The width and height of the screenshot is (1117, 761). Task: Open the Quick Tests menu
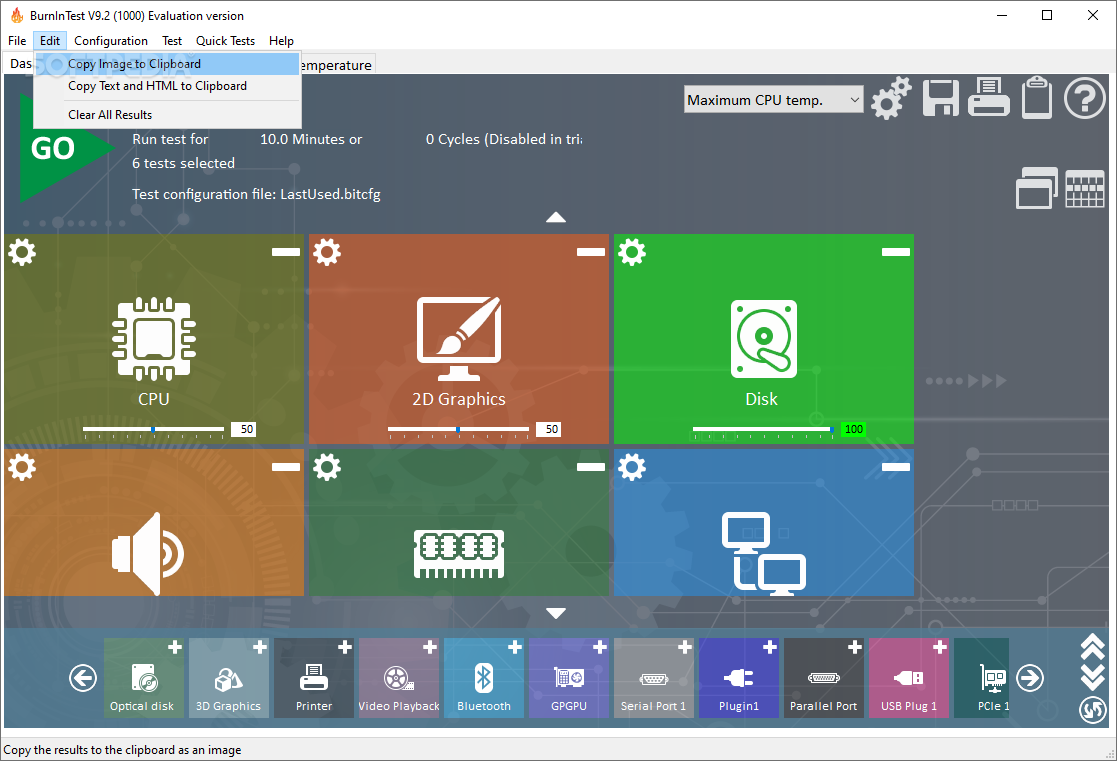point(225,41)
